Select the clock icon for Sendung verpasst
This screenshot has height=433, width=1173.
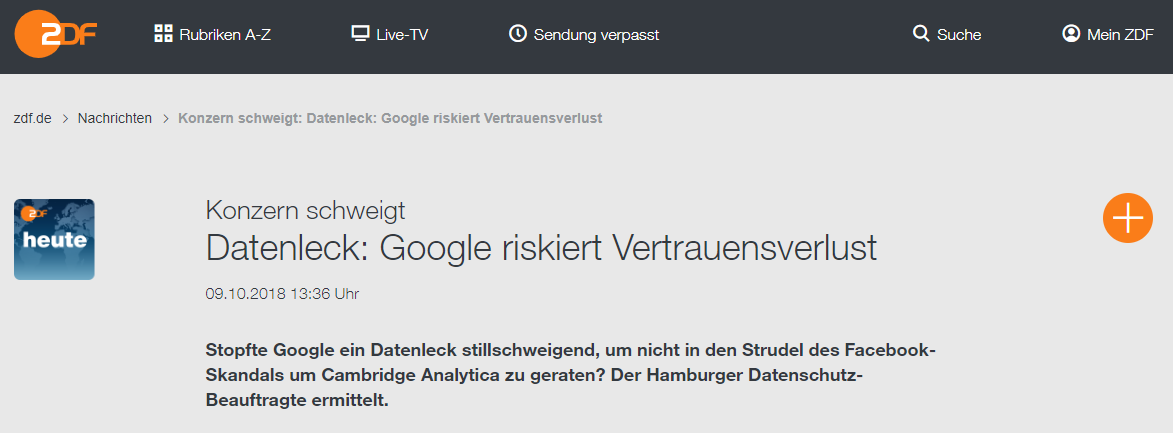pyautogui.click(x=518, y=34)
